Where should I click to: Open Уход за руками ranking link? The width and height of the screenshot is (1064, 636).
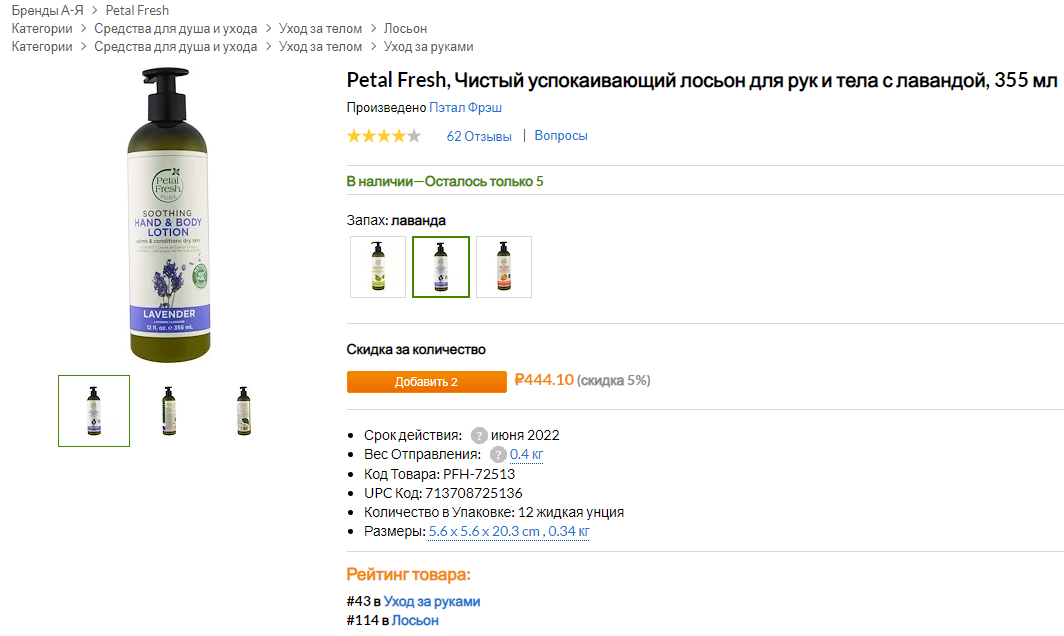[432, 601]
